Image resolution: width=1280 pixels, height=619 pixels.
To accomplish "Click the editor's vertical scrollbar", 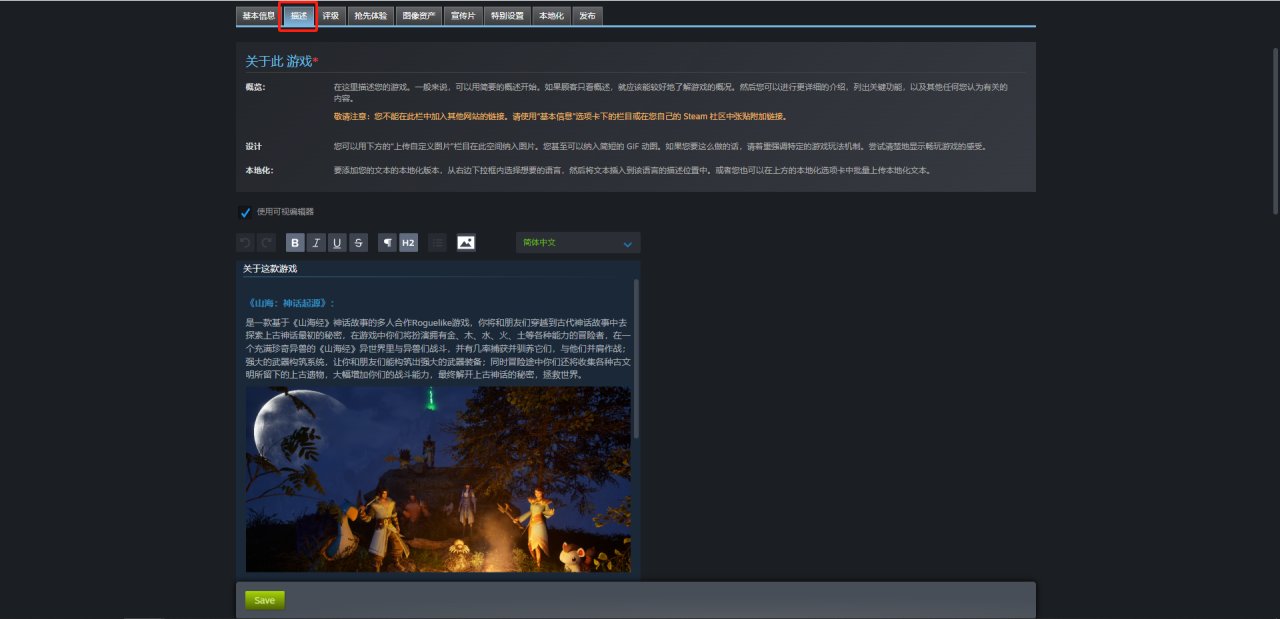I will pyautogui.click(x=636, y=359).
